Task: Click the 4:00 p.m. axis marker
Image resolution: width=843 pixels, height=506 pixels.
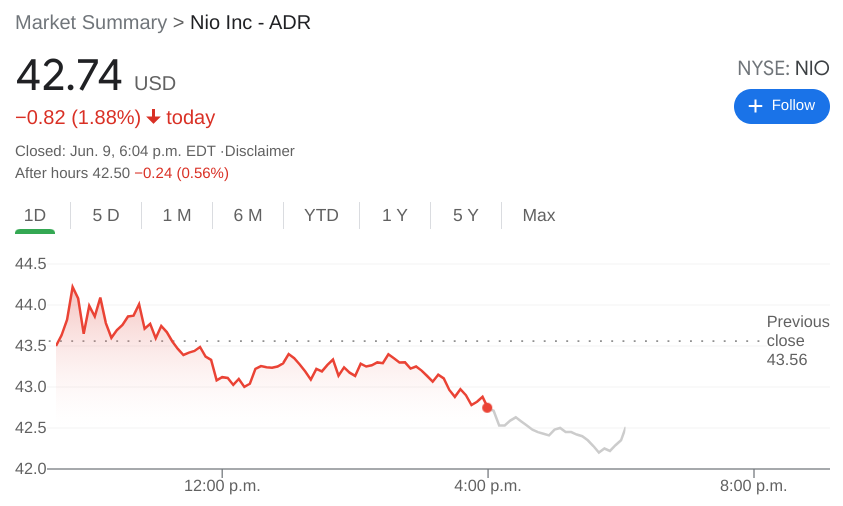Action: tap(488, 486)
